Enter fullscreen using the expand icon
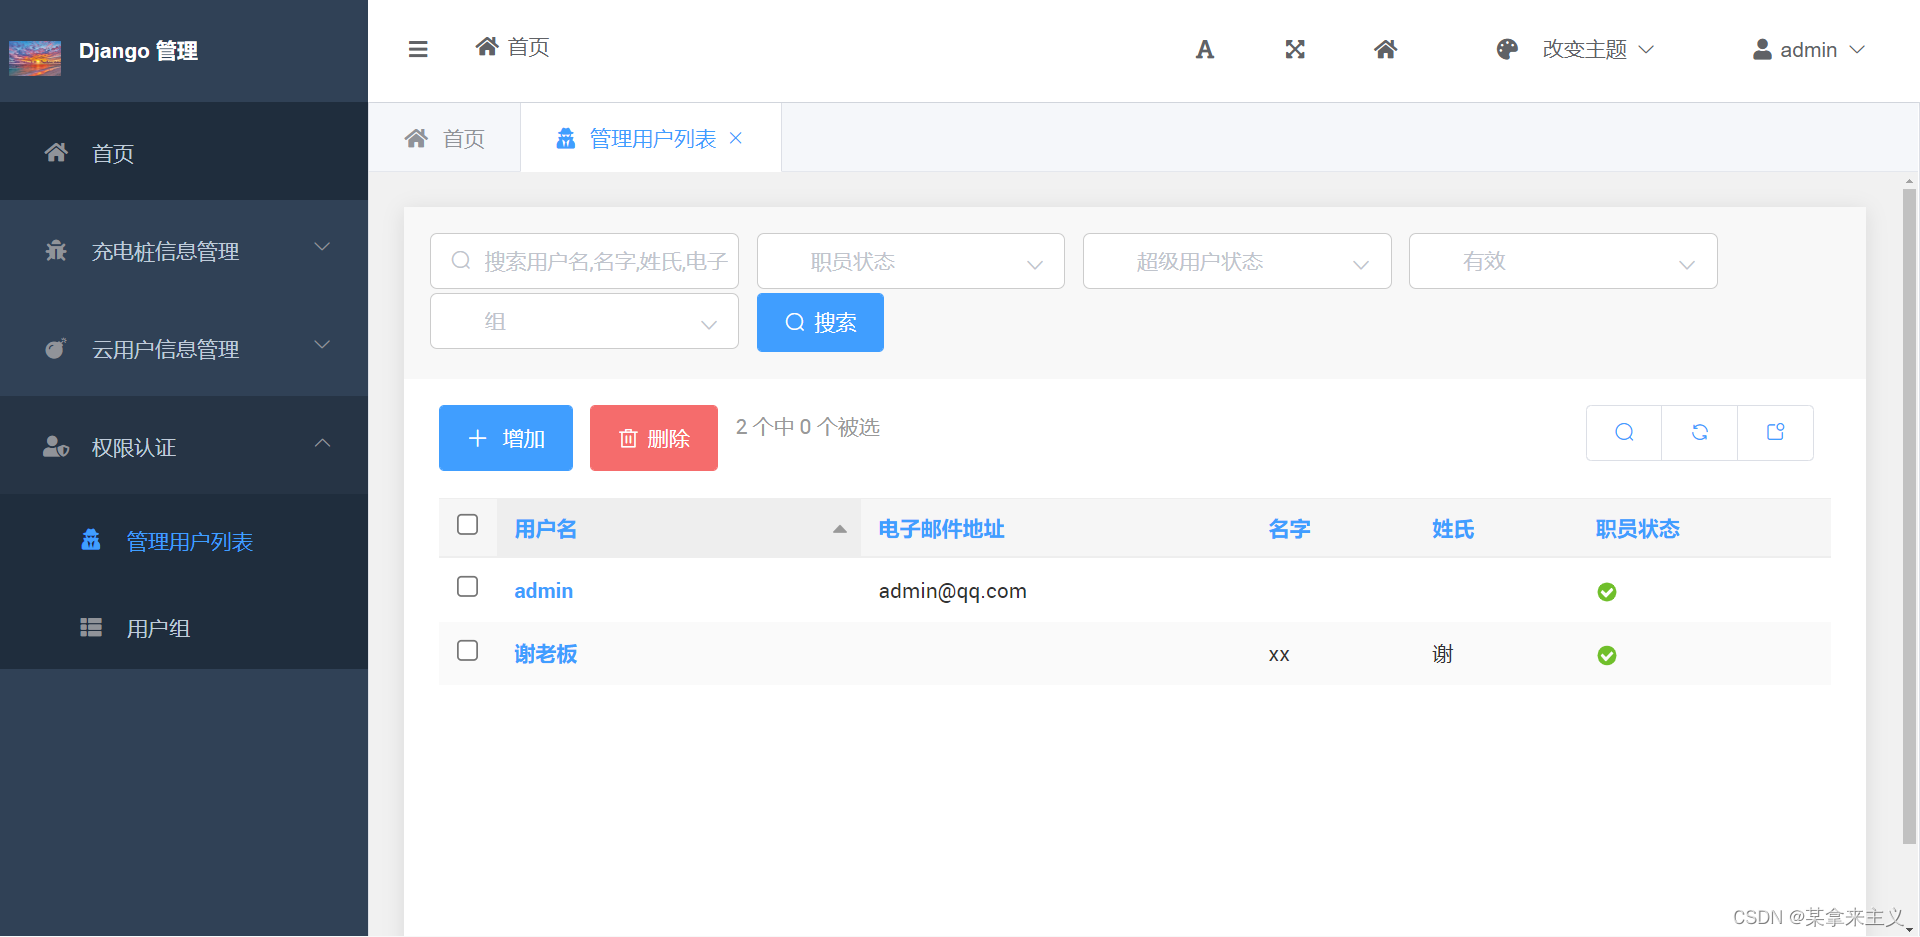Viewport: 1920px width, 937px height. (x=1295, y=48)
